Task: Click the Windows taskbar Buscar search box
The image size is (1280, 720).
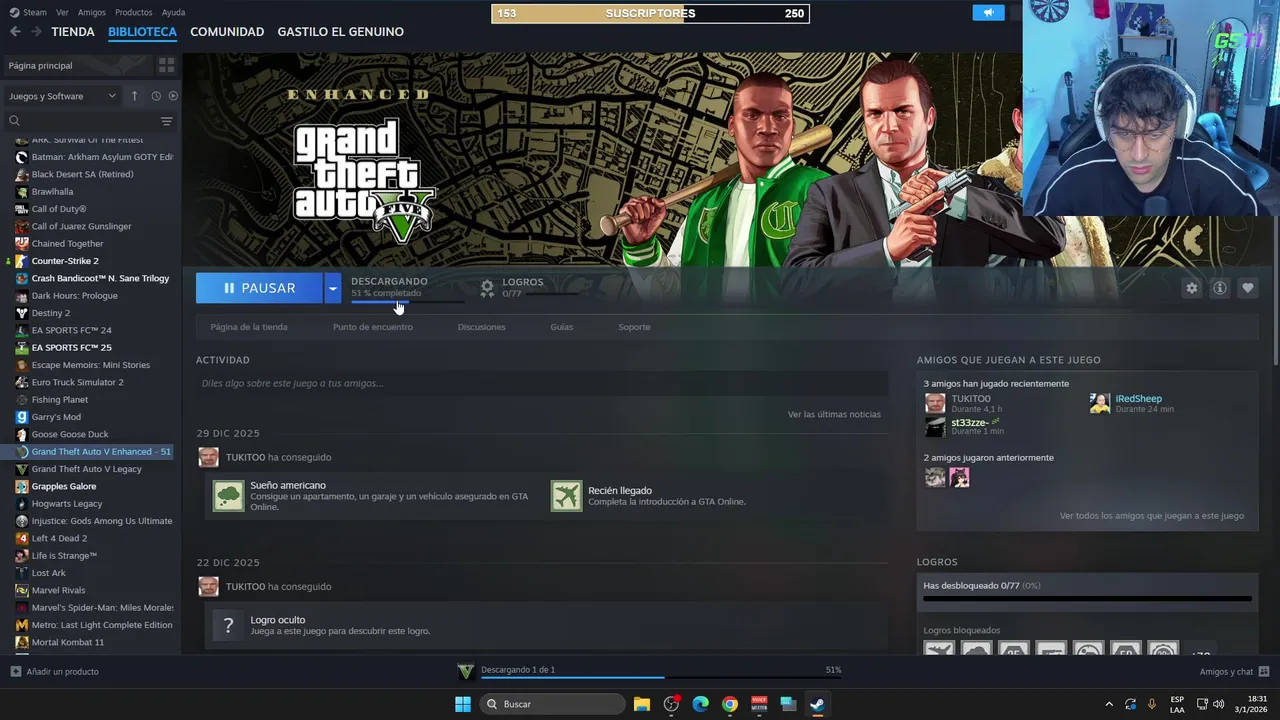Action: [552, 704]
